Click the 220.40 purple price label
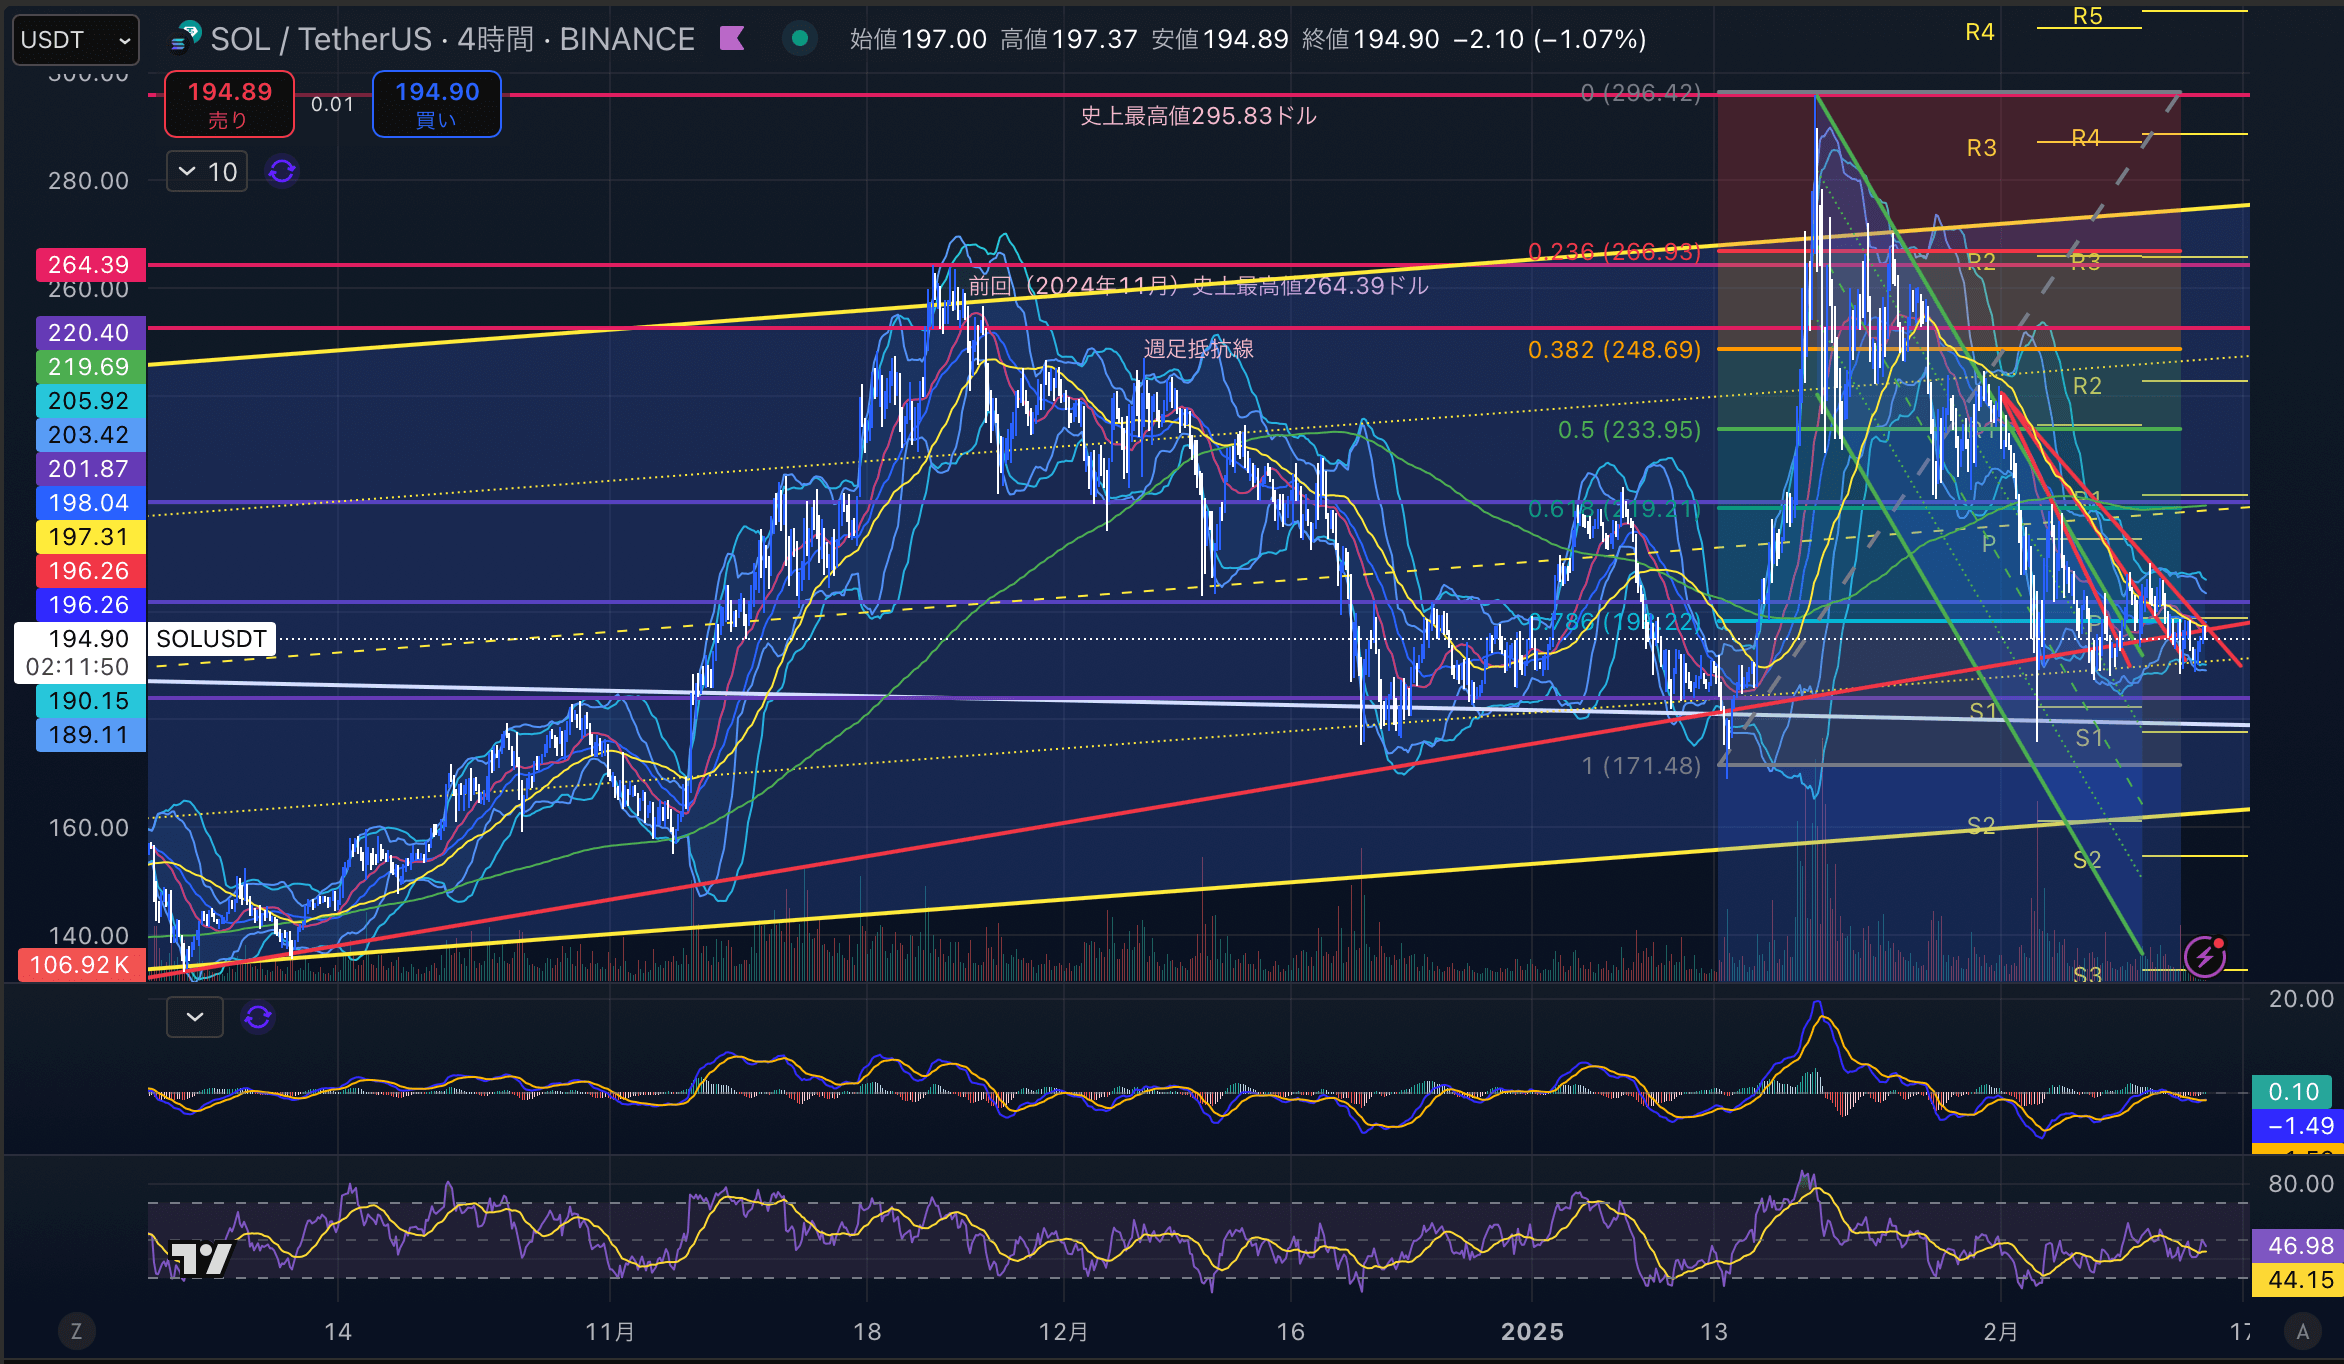The width and height of the screenshot is (2344, 1364). [90, 333]
